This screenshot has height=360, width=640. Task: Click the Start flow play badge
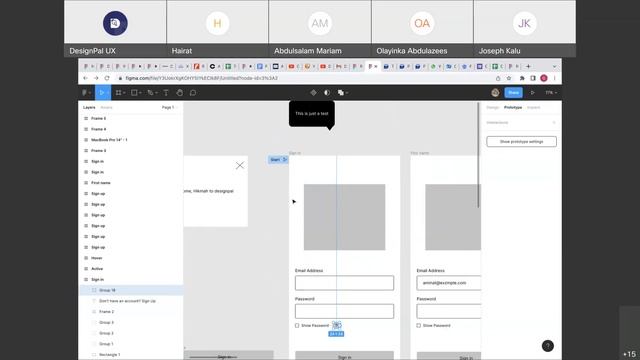coord(278,160)
